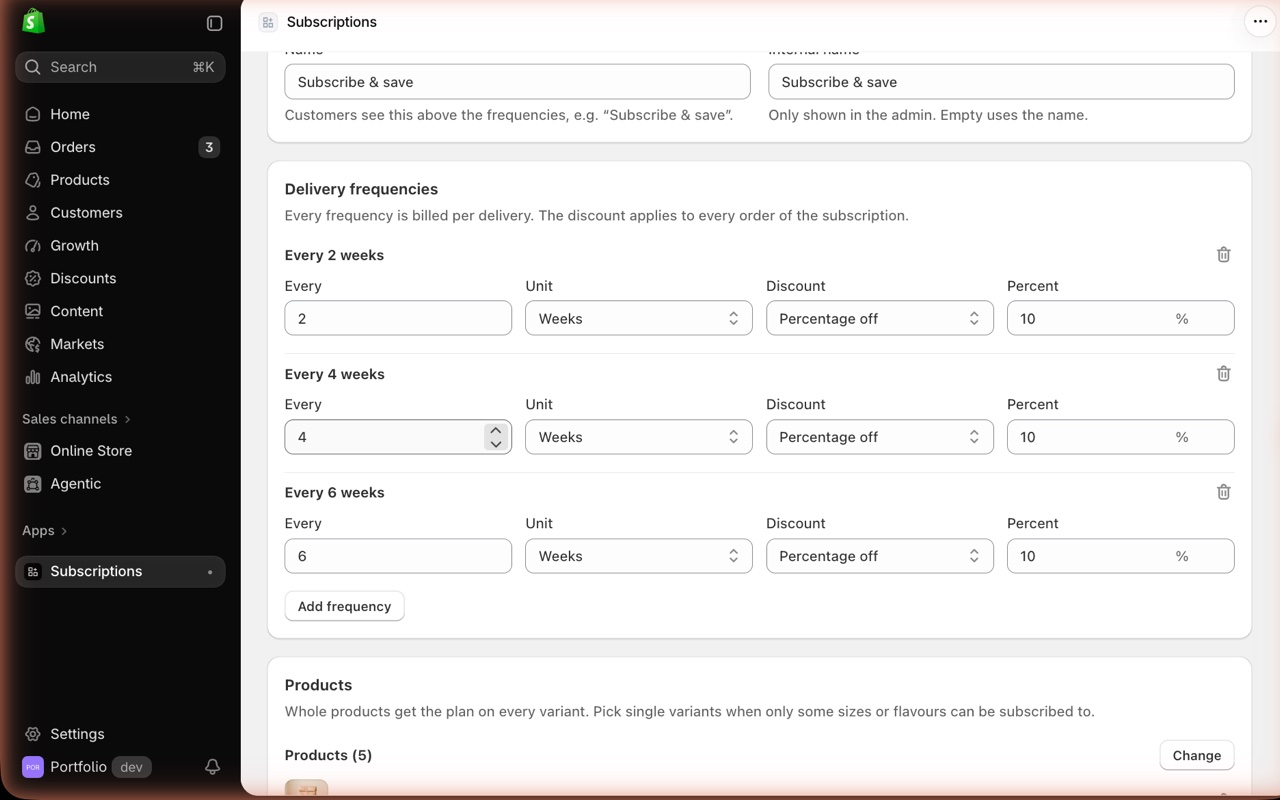1280x800 pixels.
Task: Open the Products section in sidebar
Action: 120,180
